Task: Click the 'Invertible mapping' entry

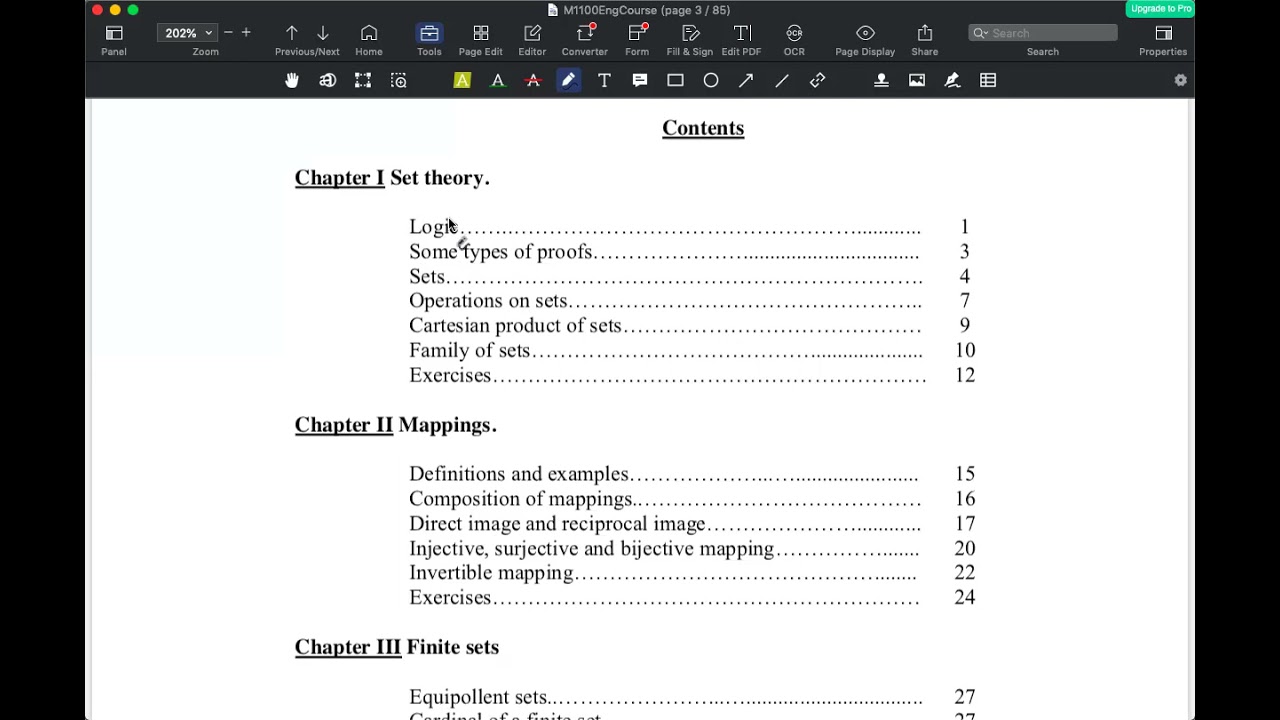Action: pyautogui.click(x=491, y=573)
